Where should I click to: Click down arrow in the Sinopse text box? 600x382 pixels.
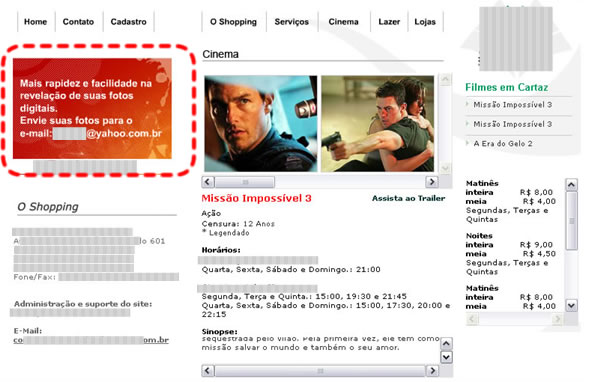pos(446,357)
